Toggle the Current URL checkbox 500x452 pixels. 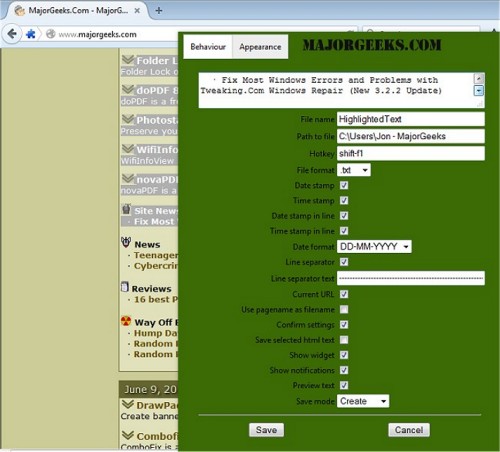[x=344, y=294]
